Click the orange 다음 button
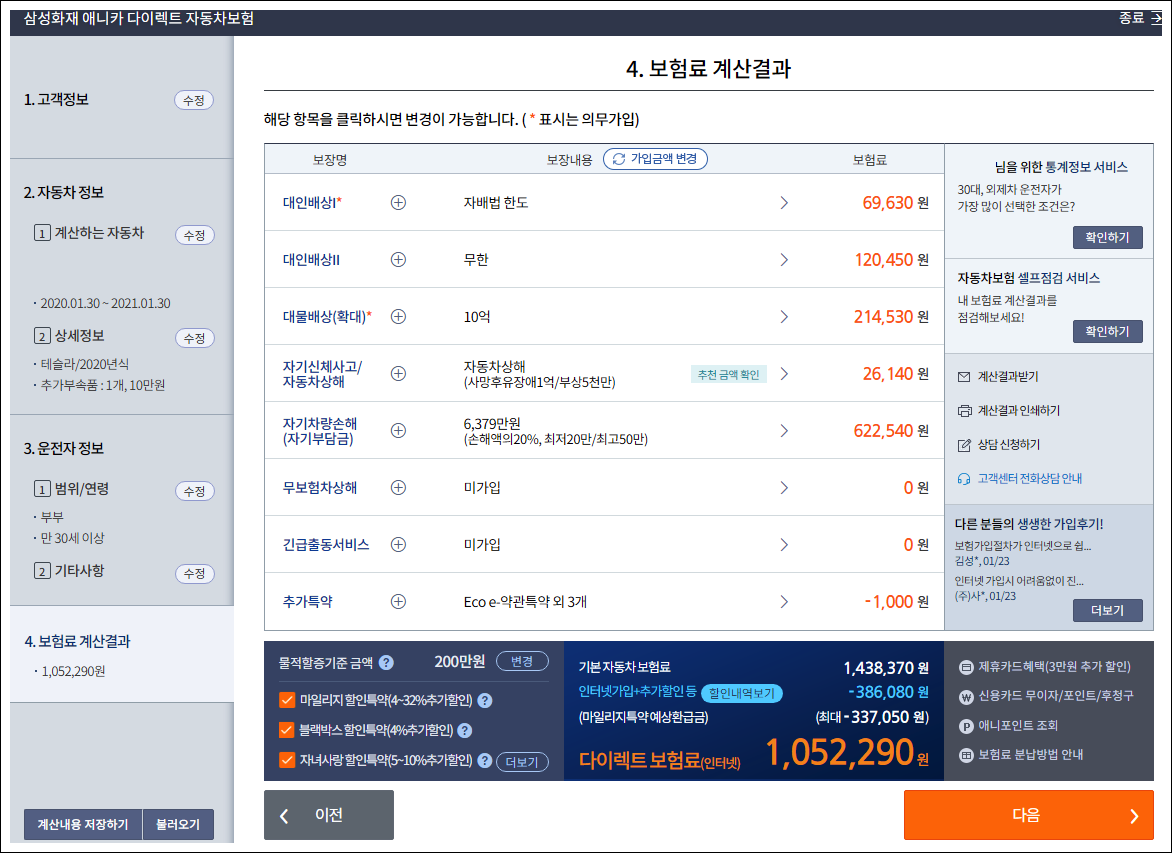1172x853 pixels. pyautogui.click(x=1028, y=815)
